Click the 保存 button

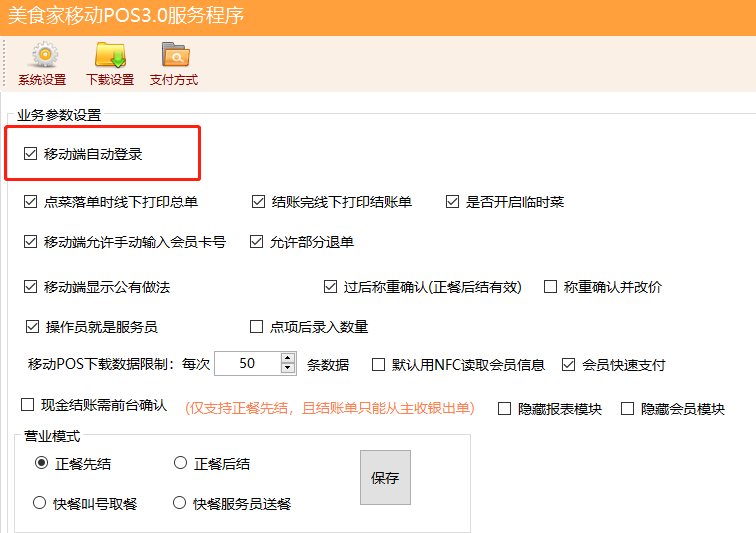385,478
